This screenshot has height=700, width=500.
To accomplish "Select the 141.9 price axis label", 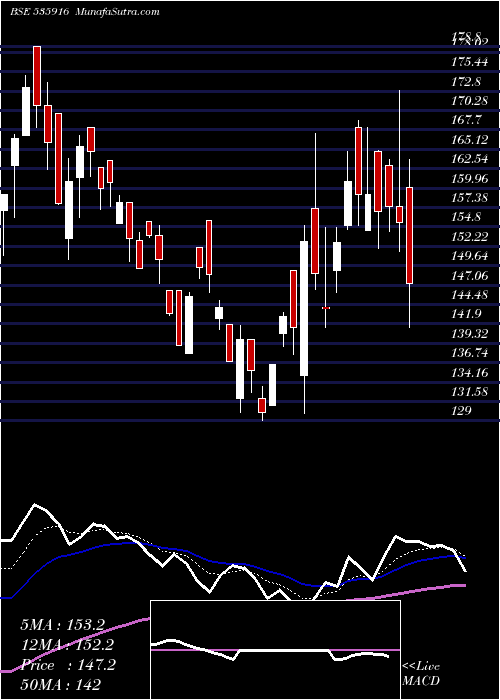I will 466,314.
